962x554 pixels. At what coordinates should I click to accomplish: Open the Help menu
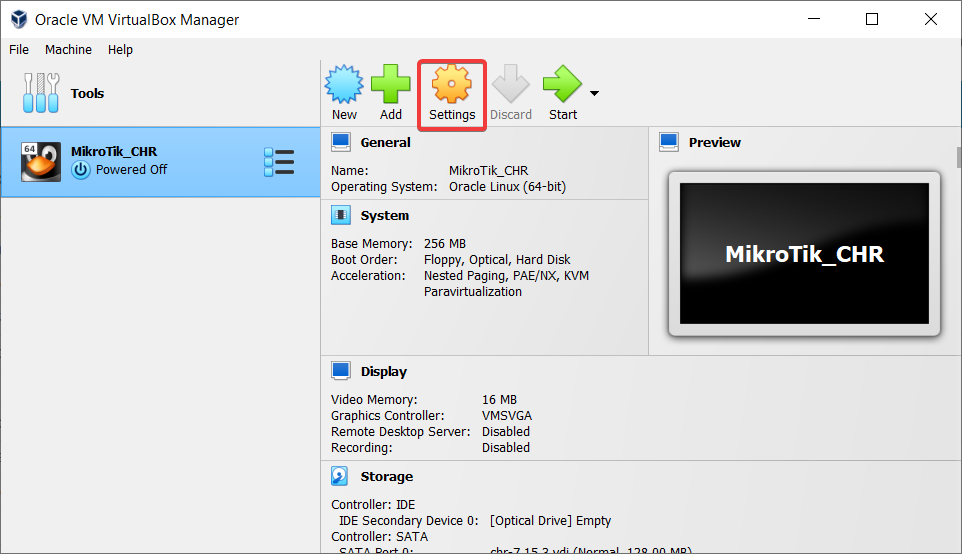click(120, 50)
